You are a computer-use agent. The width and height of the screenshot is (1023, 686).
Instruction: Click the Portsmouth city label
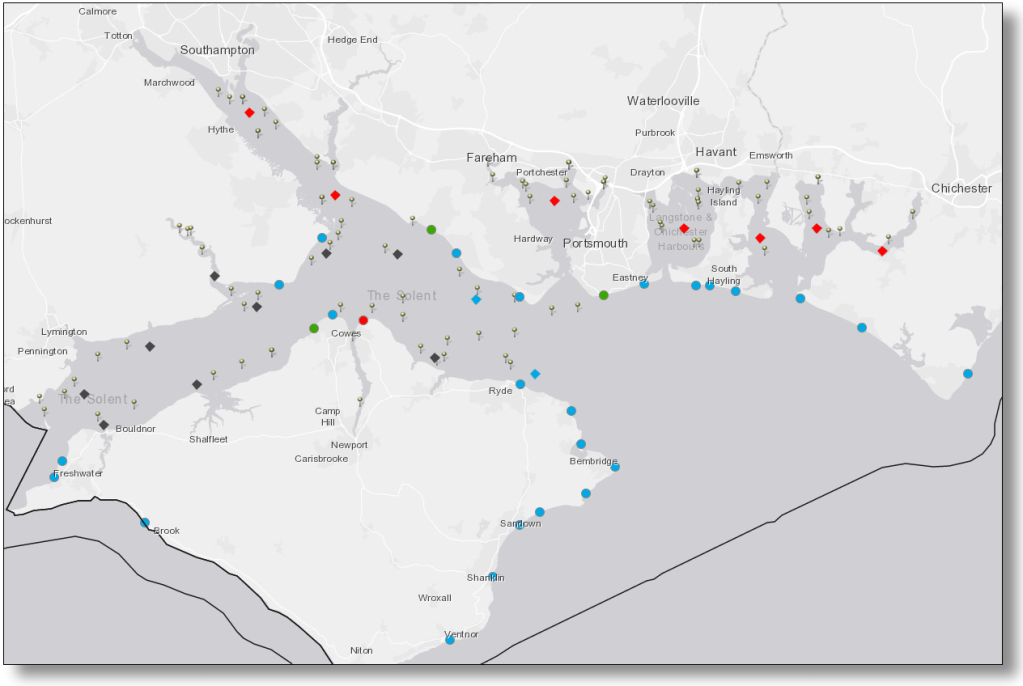pyautogui.click(x=595, y=243)
